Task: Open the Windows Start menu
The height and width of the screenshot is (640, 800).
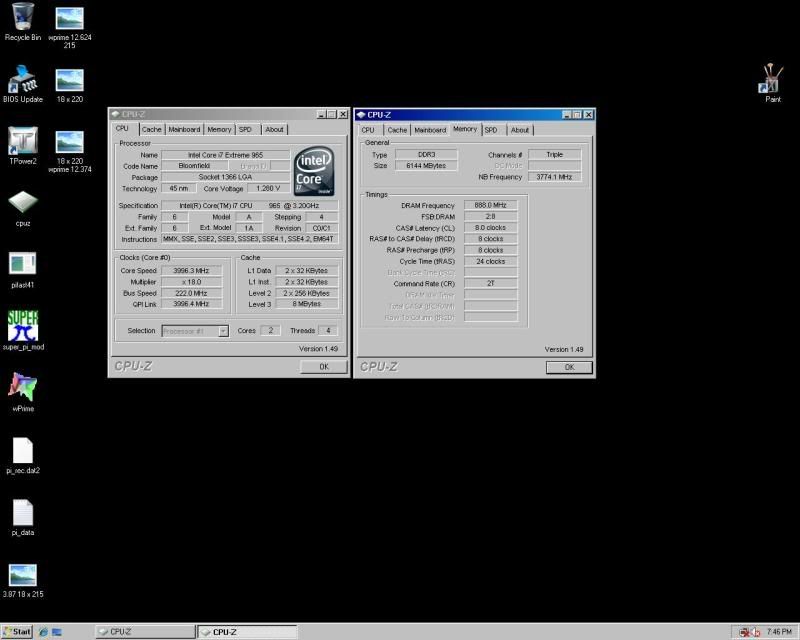Action: pos(17,631)
